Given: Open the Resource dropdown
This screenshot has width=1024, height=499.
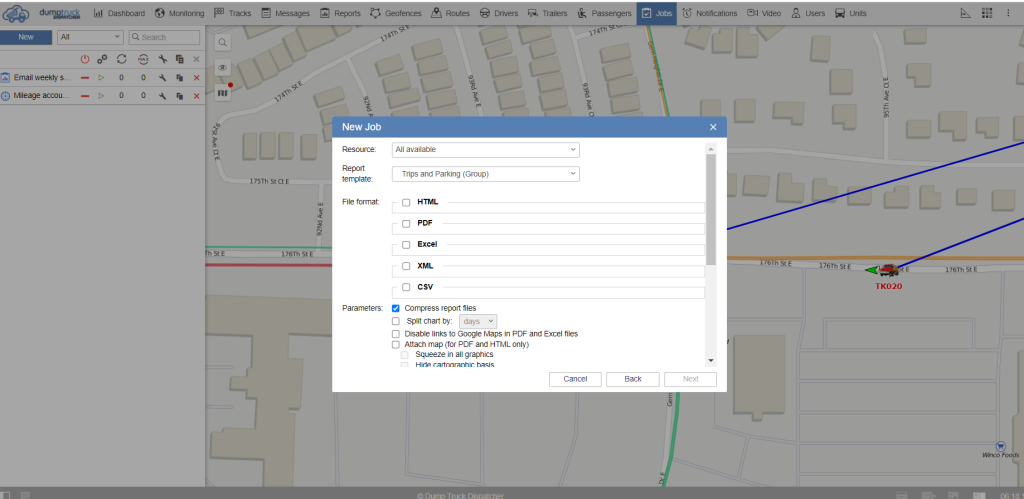Looking at the screenshot, I should pos(485,150).
